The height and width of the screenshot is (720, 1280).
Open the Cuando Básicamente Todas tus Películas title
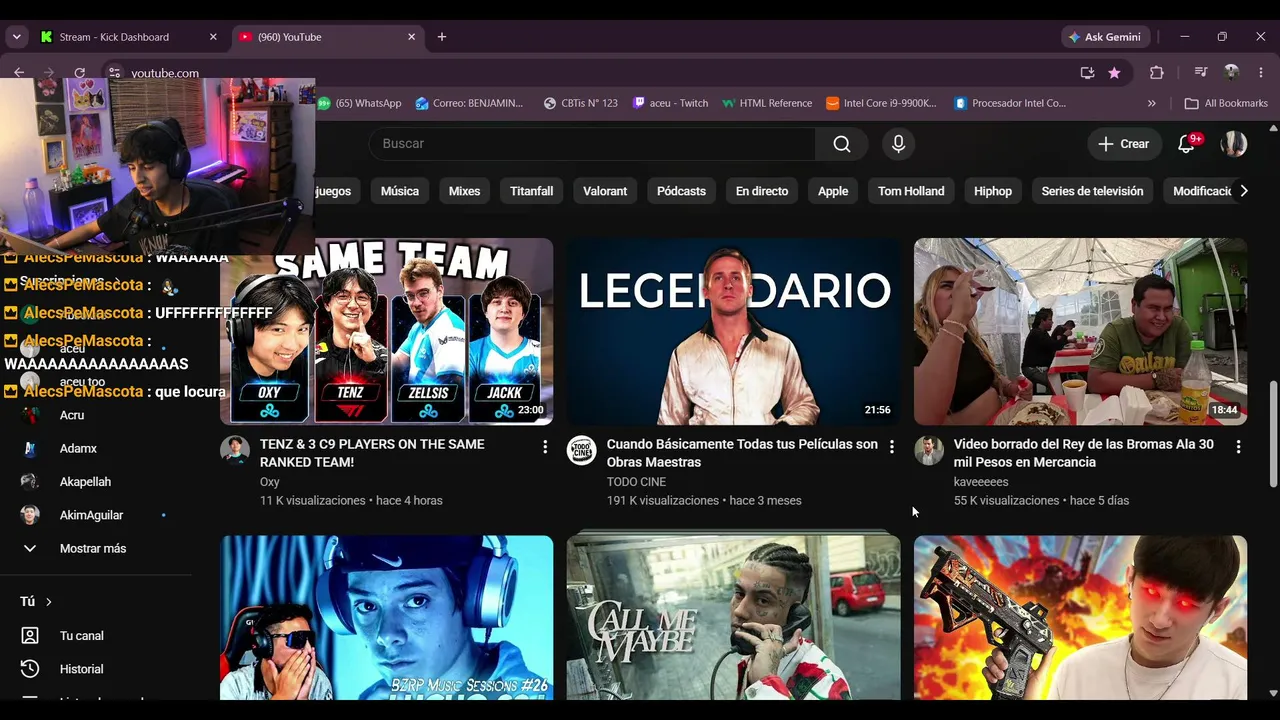(x=742, y=453)
